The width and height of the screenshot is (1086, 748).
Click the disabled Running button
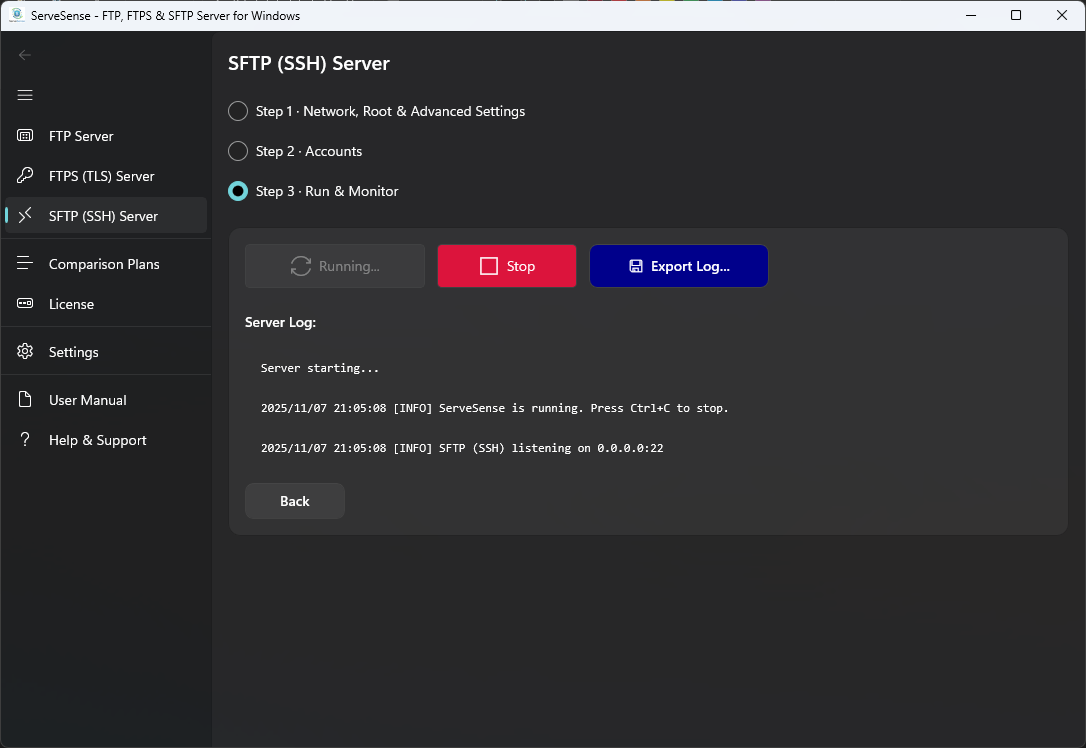335,266
